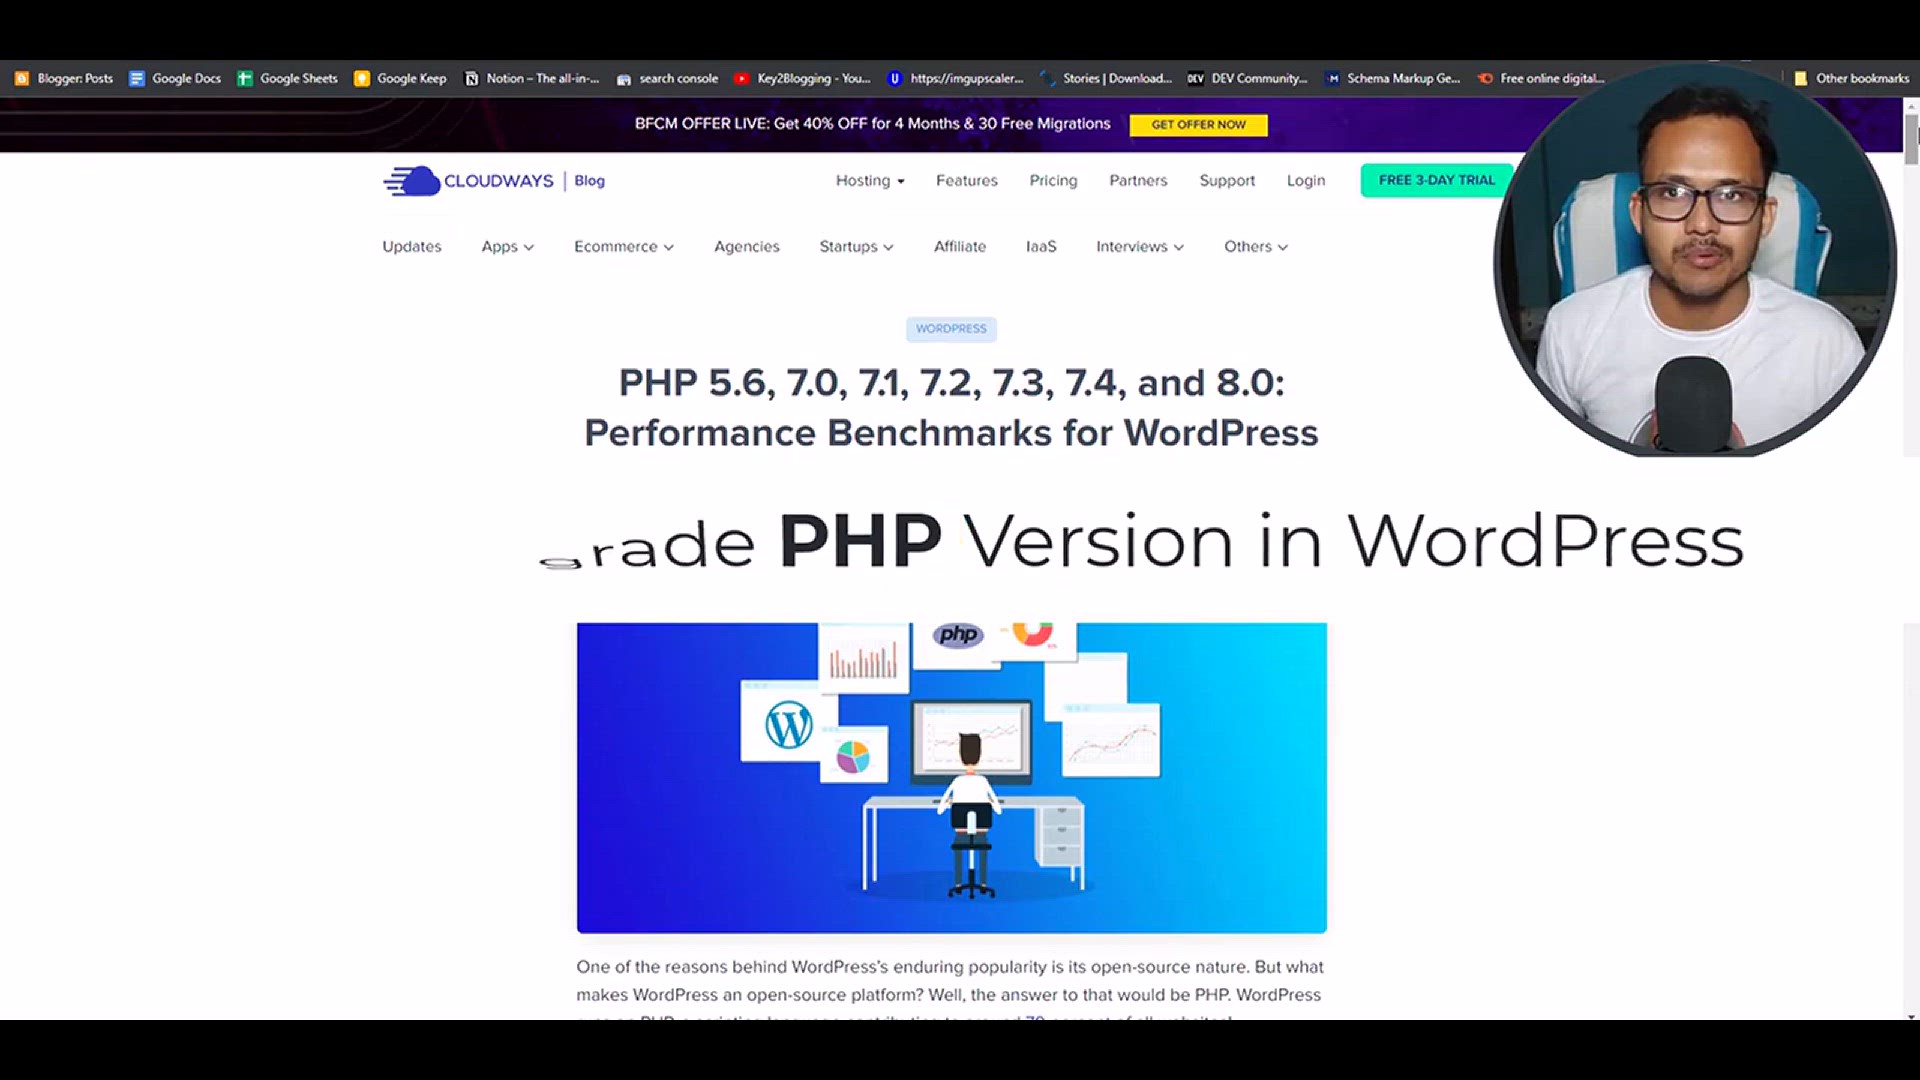Open the Stories Download bookmark
Viewport: 1920px width, 1080px height.
(1106, 78)
